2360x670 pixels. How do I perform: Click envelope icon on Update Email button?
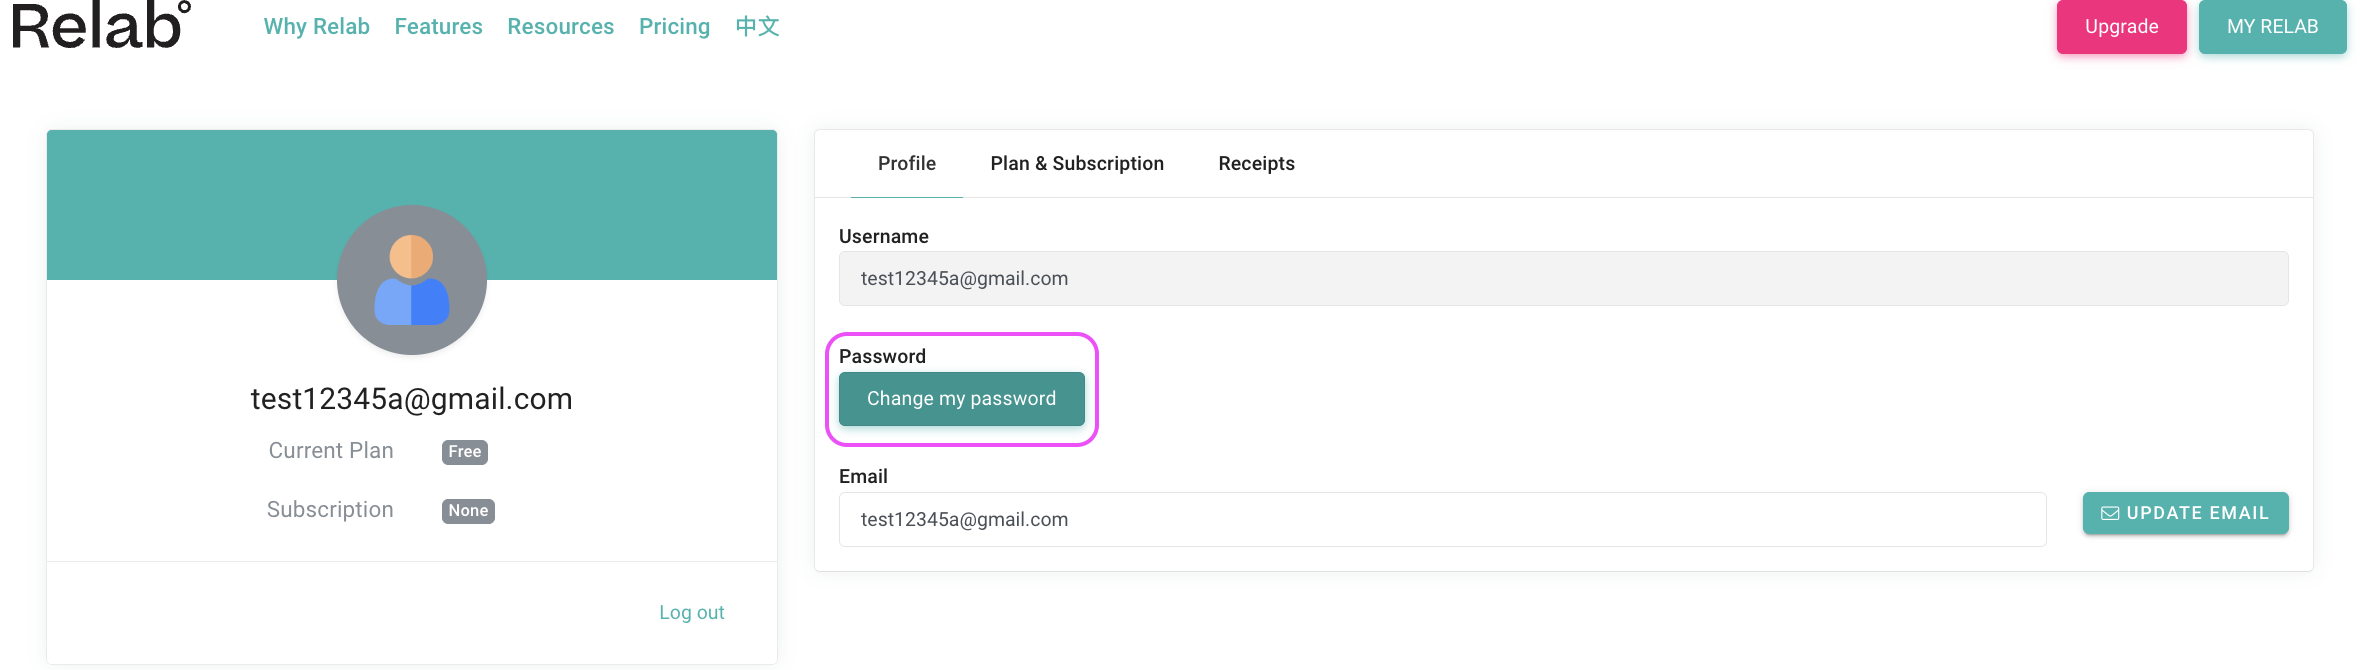coord(2110,513)
